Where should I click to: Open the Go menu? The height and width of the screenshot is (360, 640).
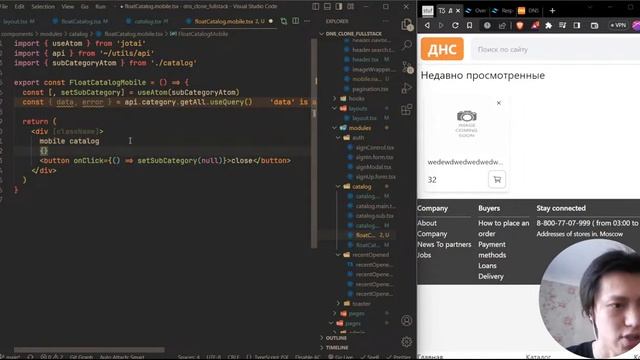84,7
